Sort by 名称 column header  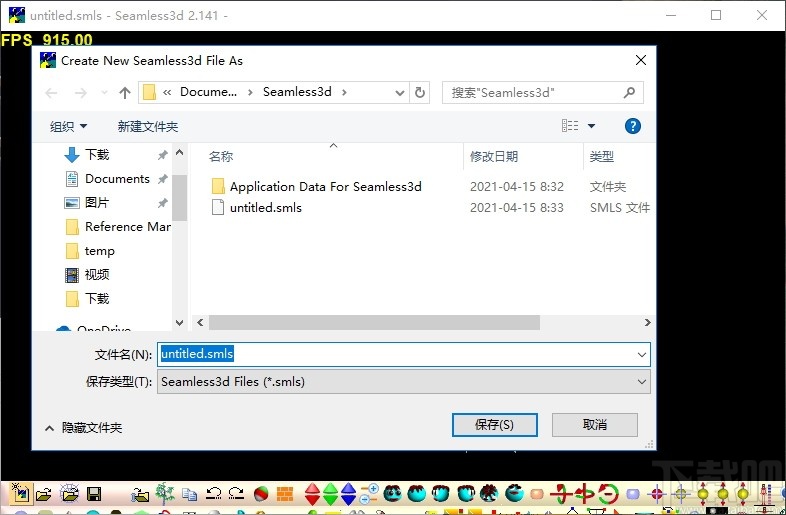click(221, 156)
